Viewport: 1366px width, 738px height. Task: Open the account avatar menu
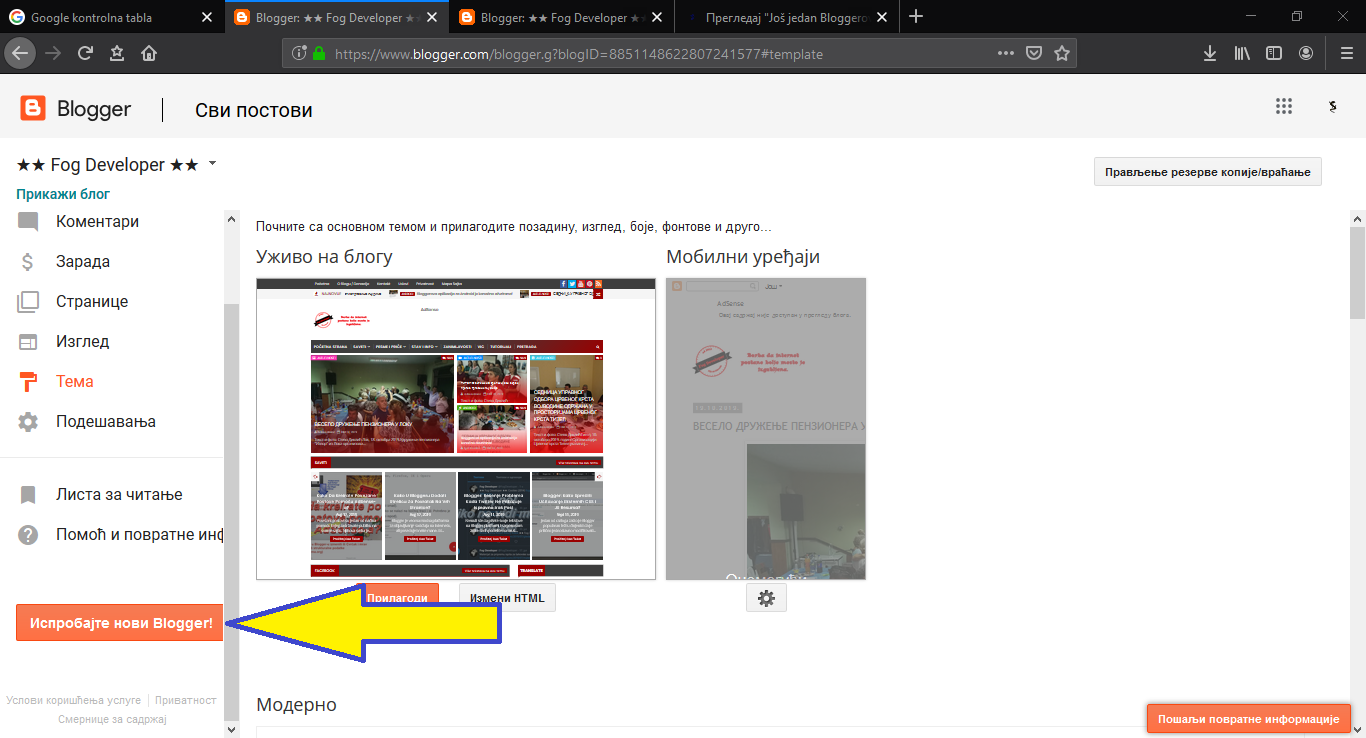pos(1332,107)
